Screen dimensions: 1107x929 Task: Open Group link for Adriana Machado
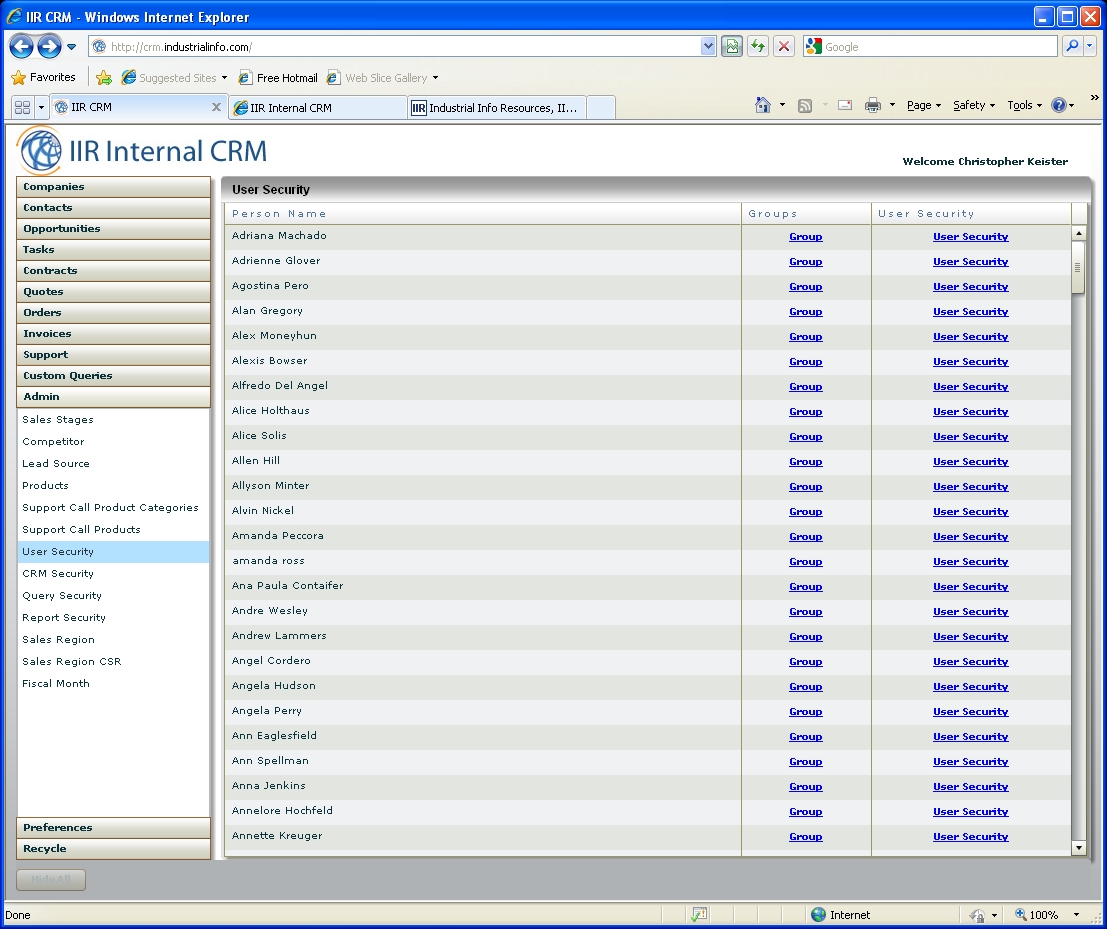point(805,237)
